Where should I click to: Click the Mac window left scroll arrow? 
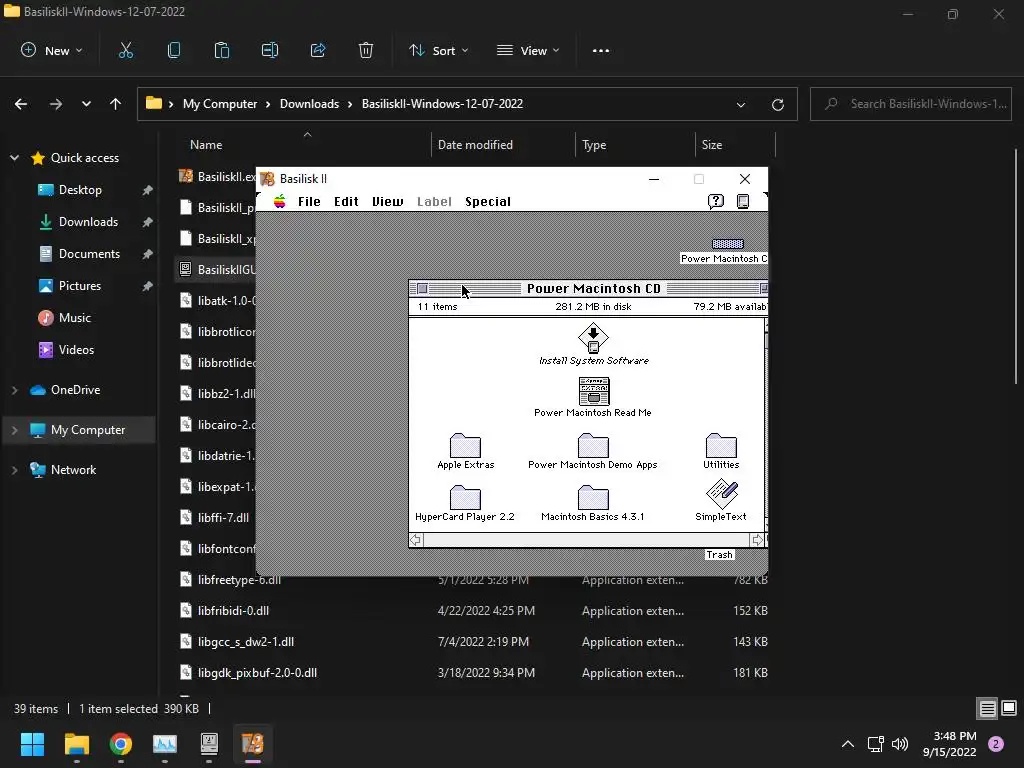416,540
